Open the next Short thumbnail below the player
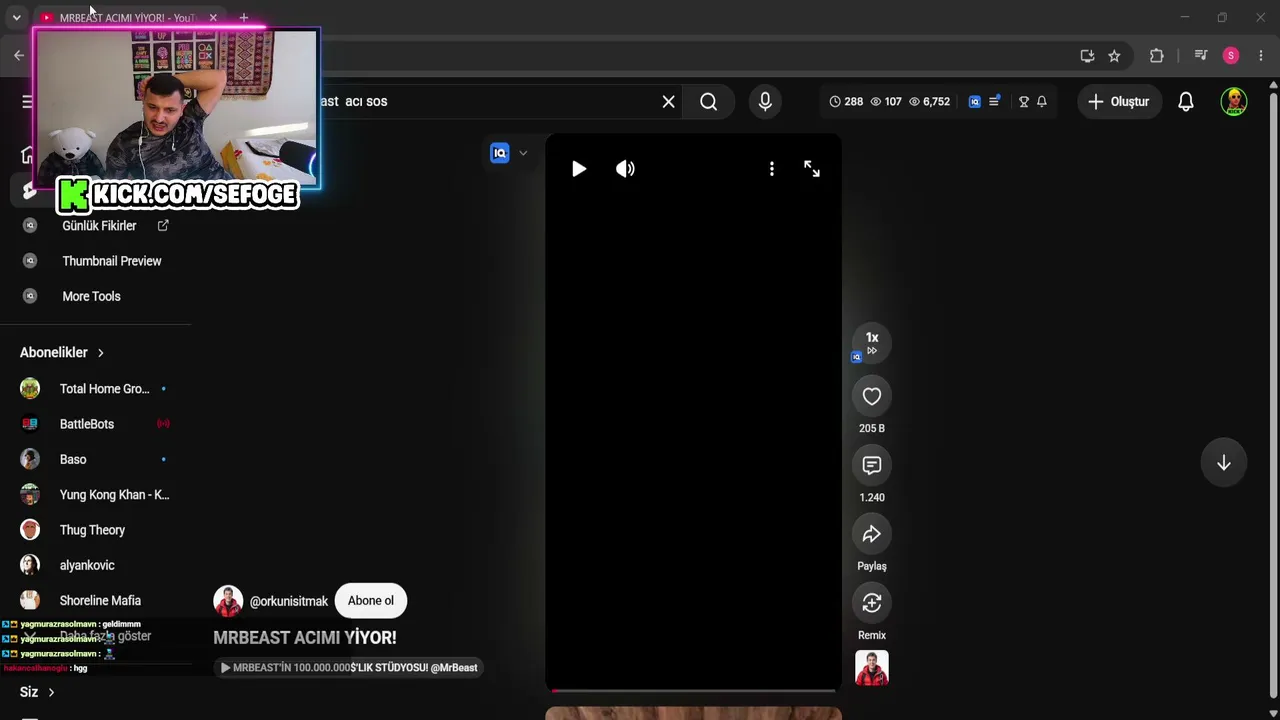 point(693,713)
